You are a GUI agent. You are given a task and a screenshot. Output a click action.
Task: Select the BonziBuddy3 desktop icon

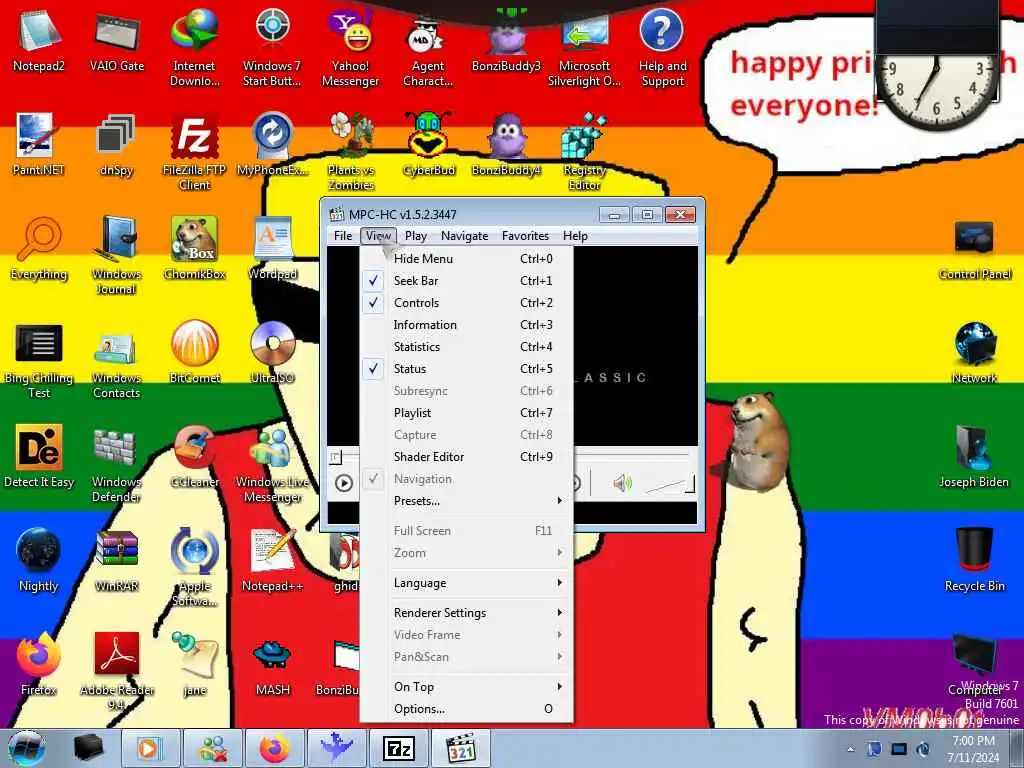click(506, 40)
